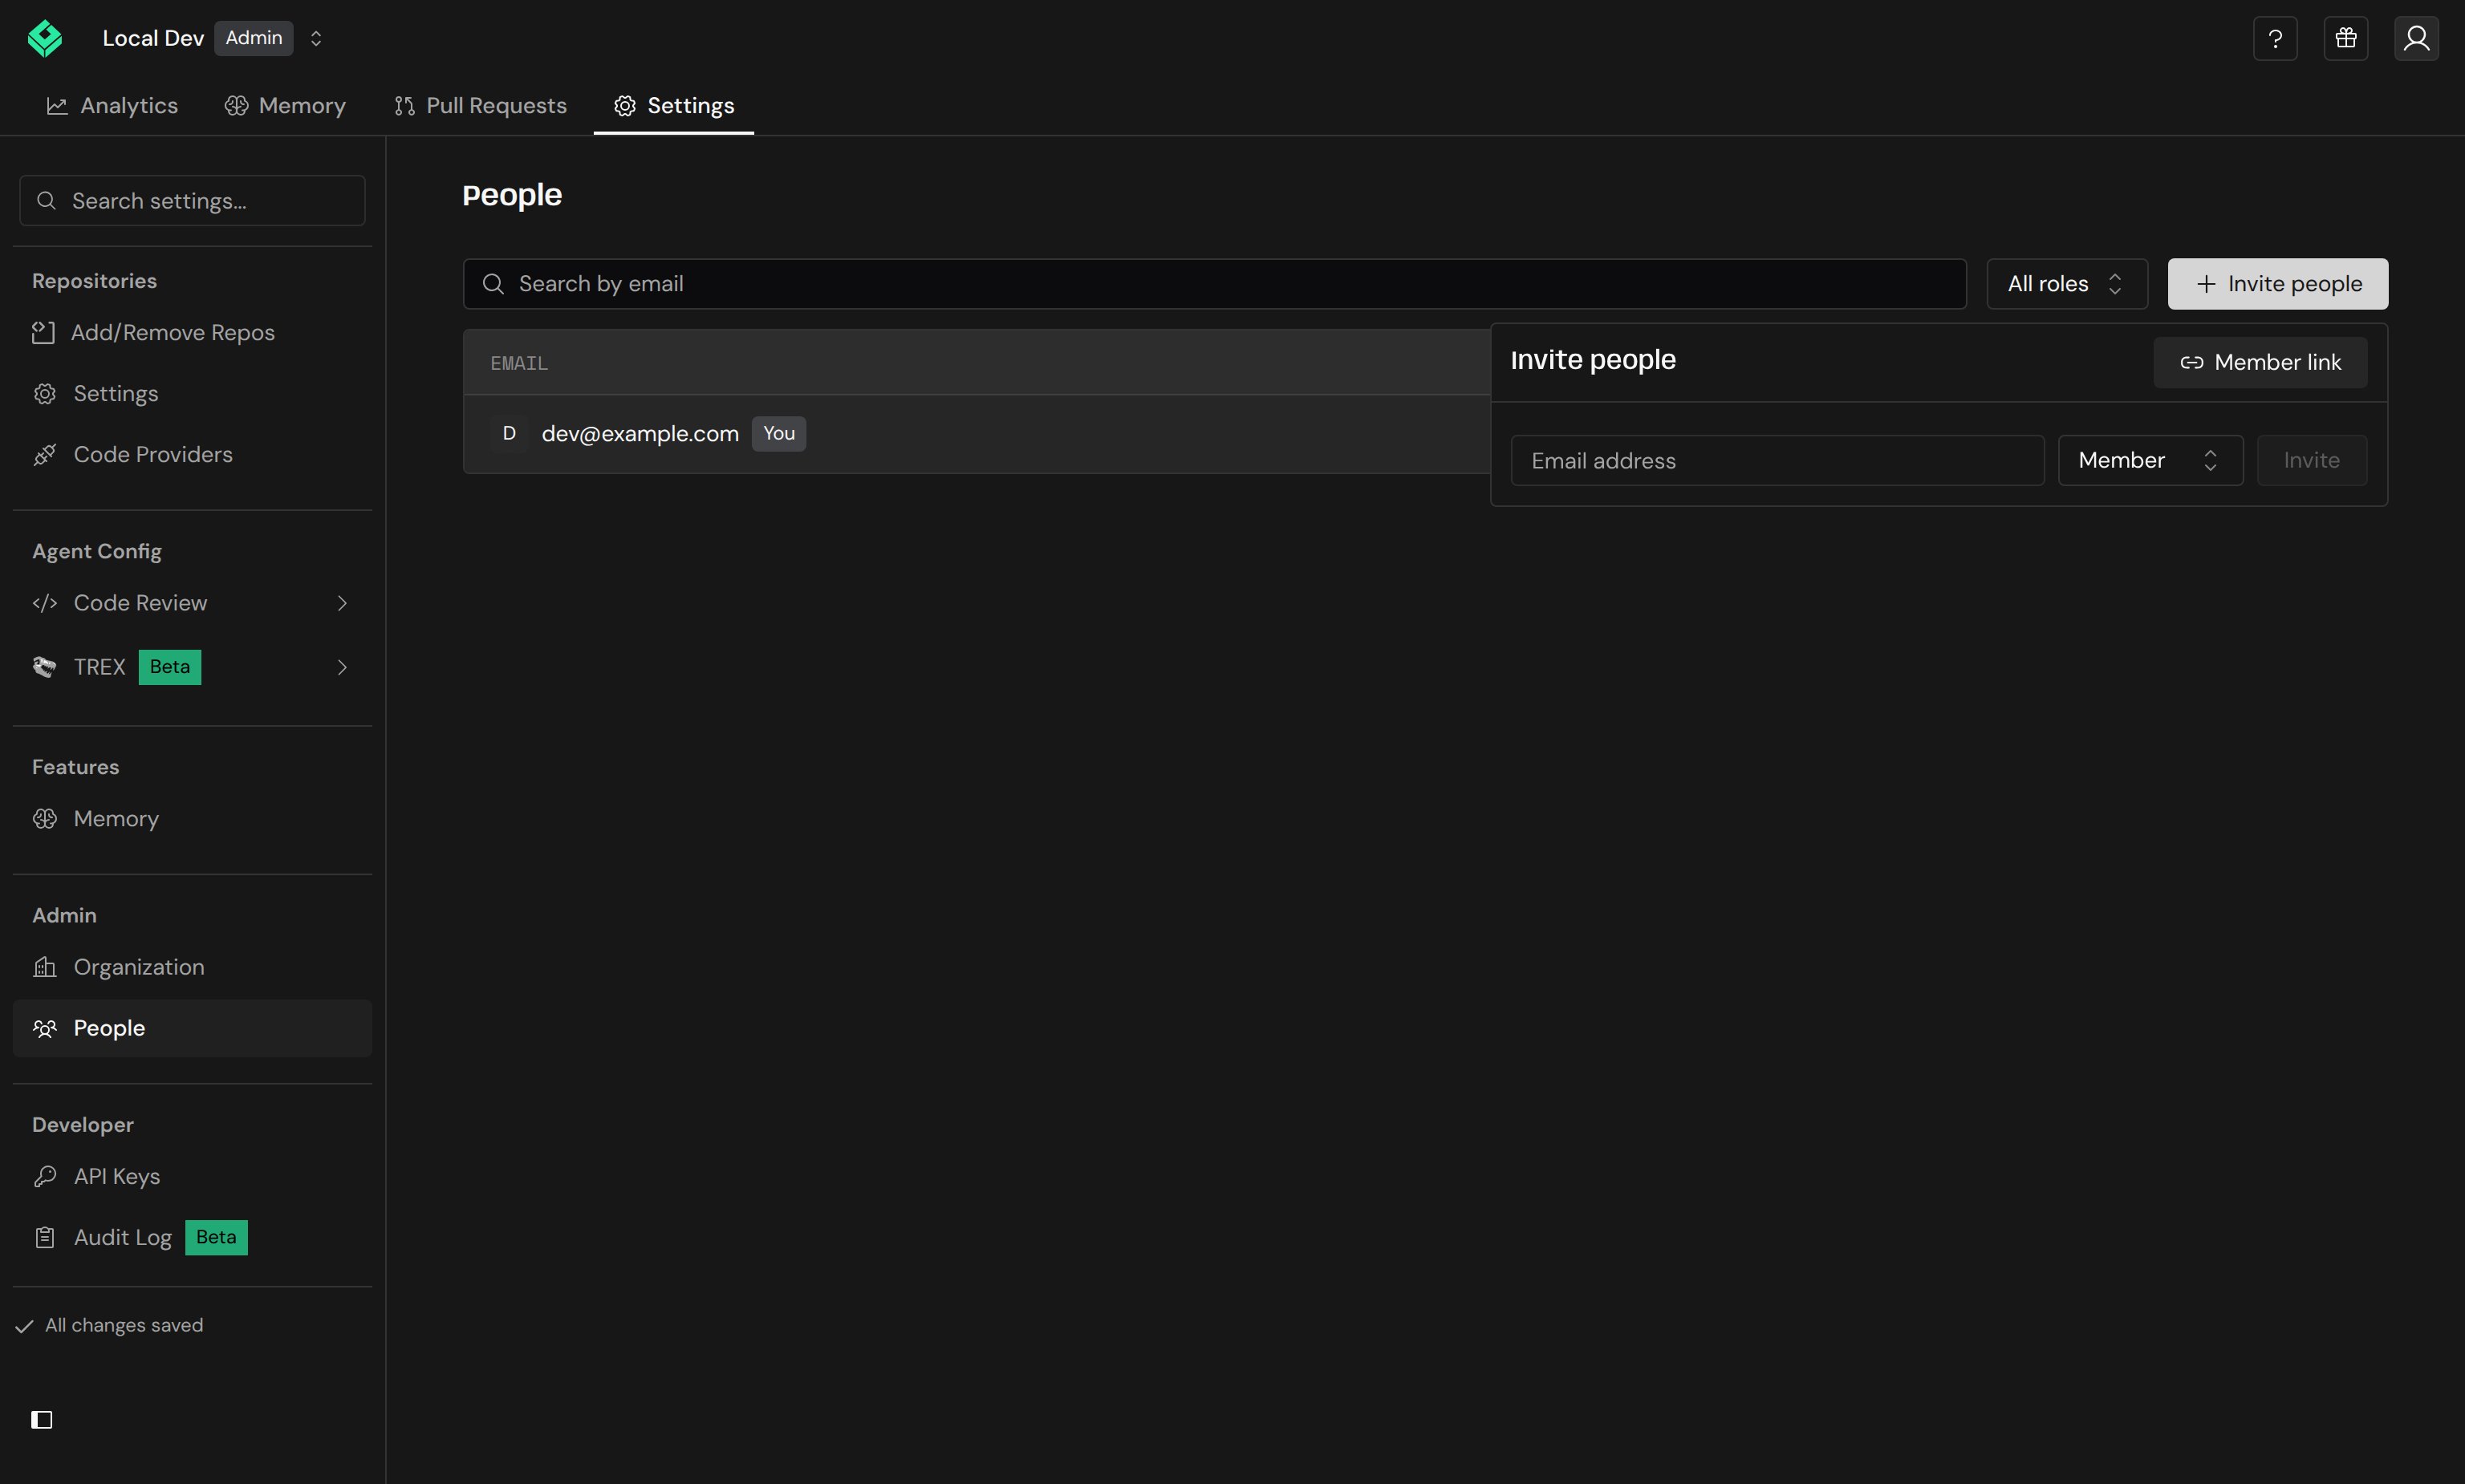Collapse sidebar using the panel toggle icon
2465x1484 pixels.
[x=42, y=1420]
